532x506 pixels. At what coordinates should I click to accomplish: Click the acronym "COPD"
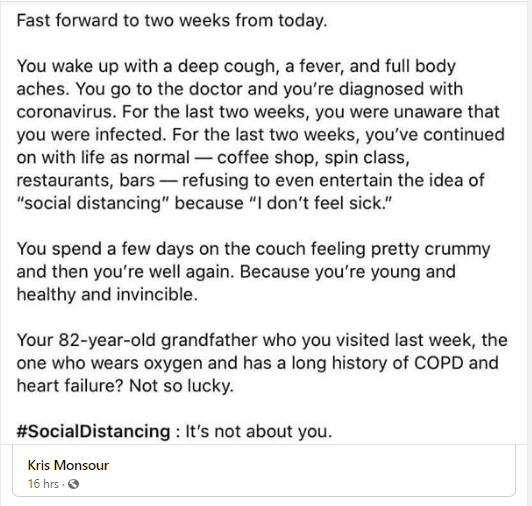[438, 363]
